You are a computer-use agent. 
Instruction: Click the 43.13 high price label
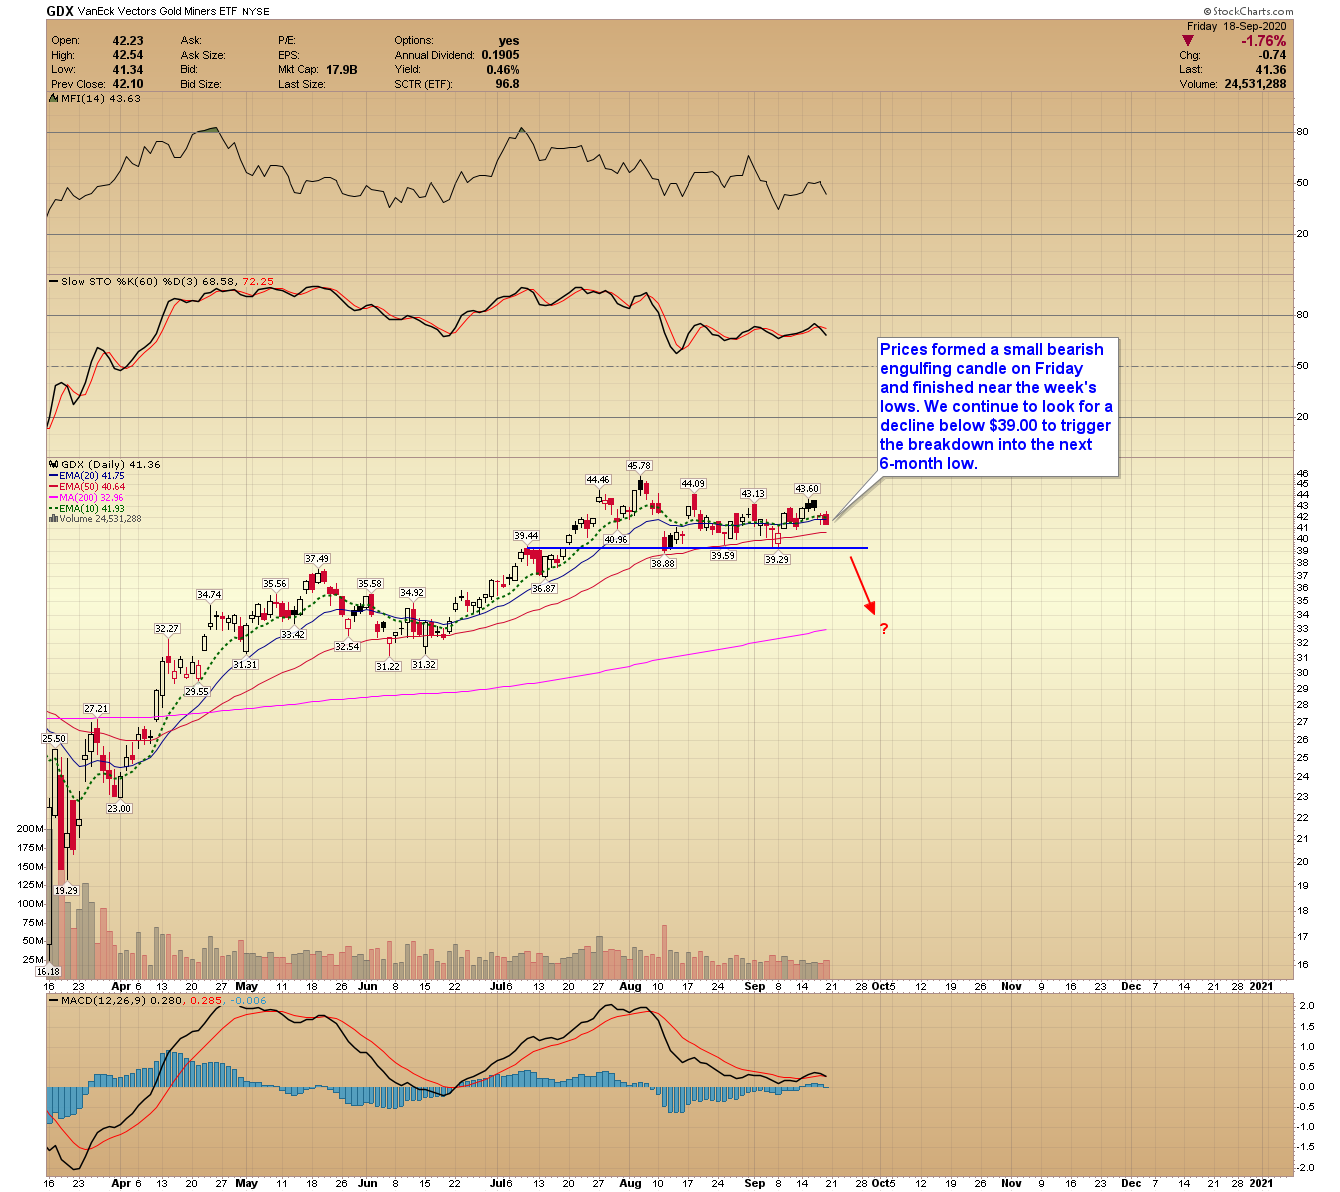(753, 494)
